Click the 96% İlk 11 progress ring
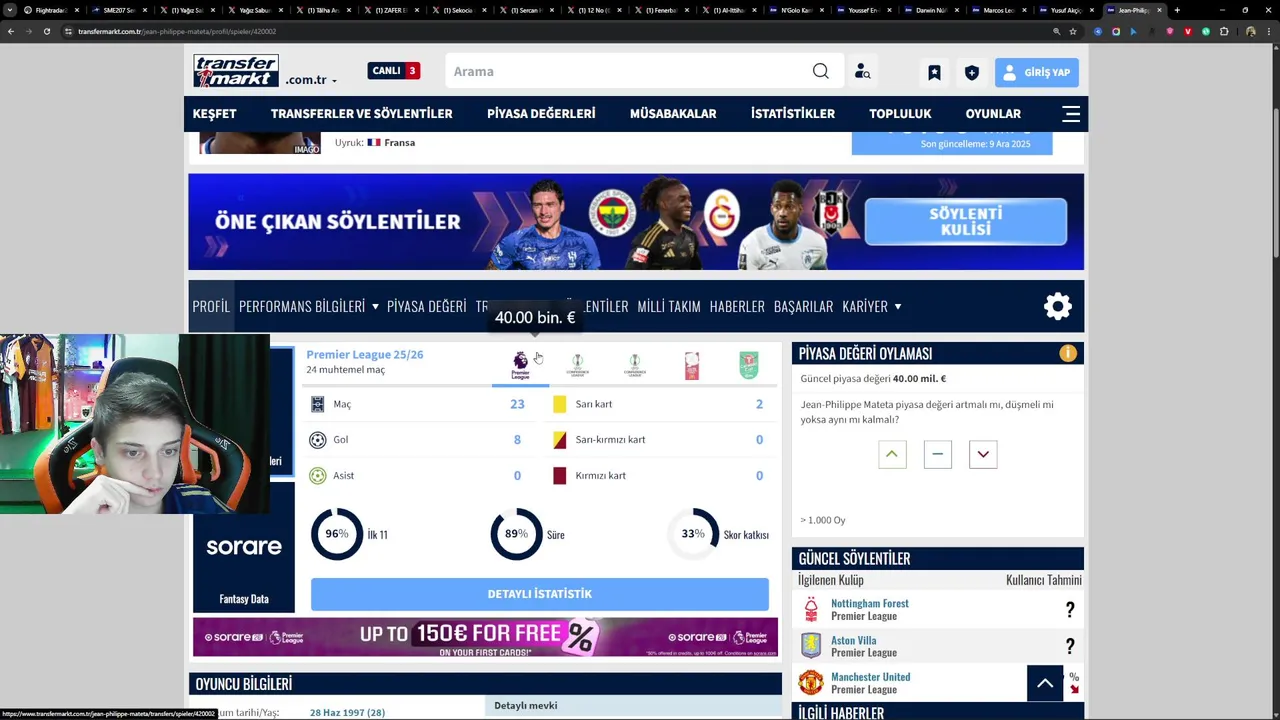 pyautogui.click(x=337, y=534)
